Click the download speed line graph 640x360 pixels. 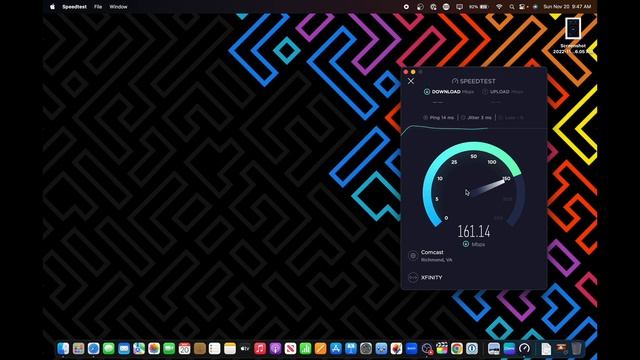473,129
